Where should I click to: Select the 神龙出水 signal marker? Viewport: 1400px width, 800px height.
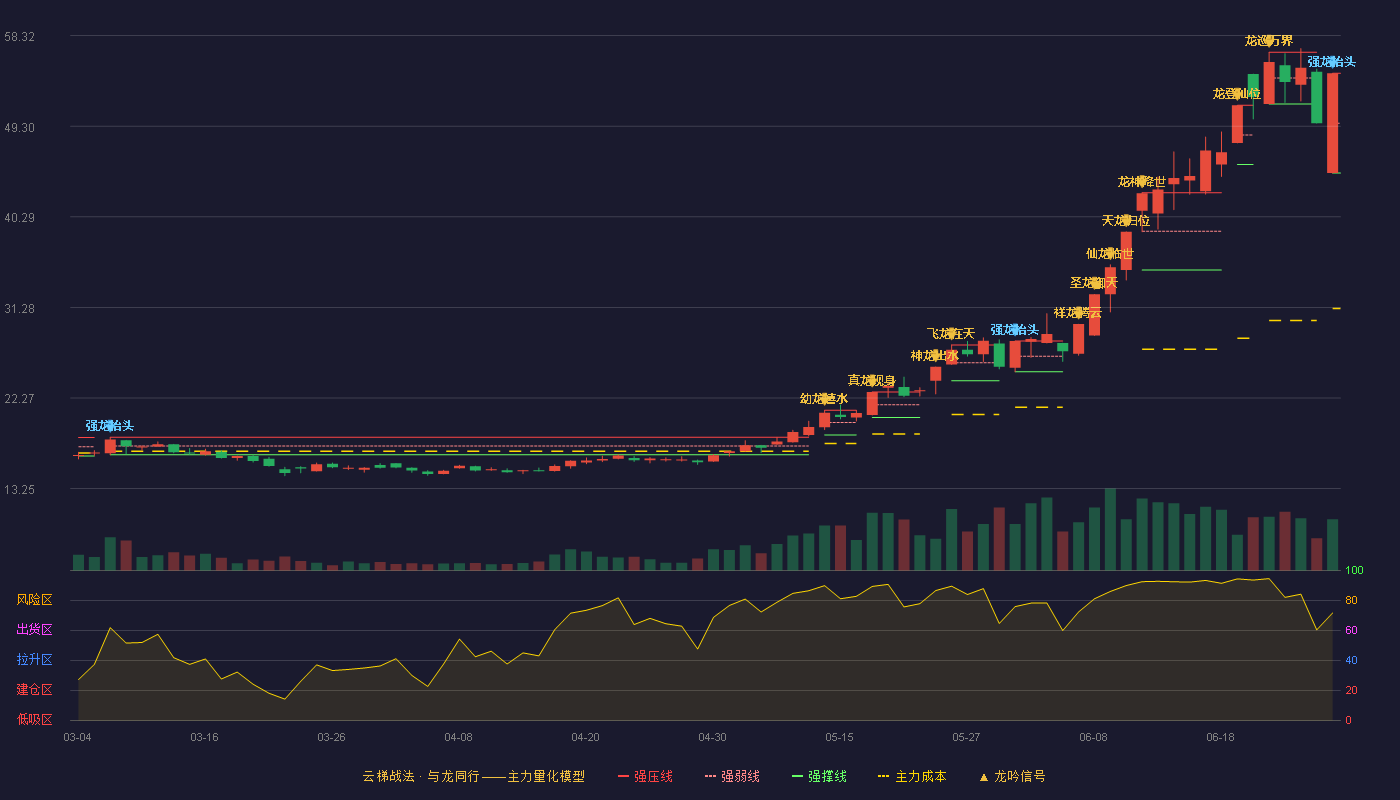click(935, 355)
